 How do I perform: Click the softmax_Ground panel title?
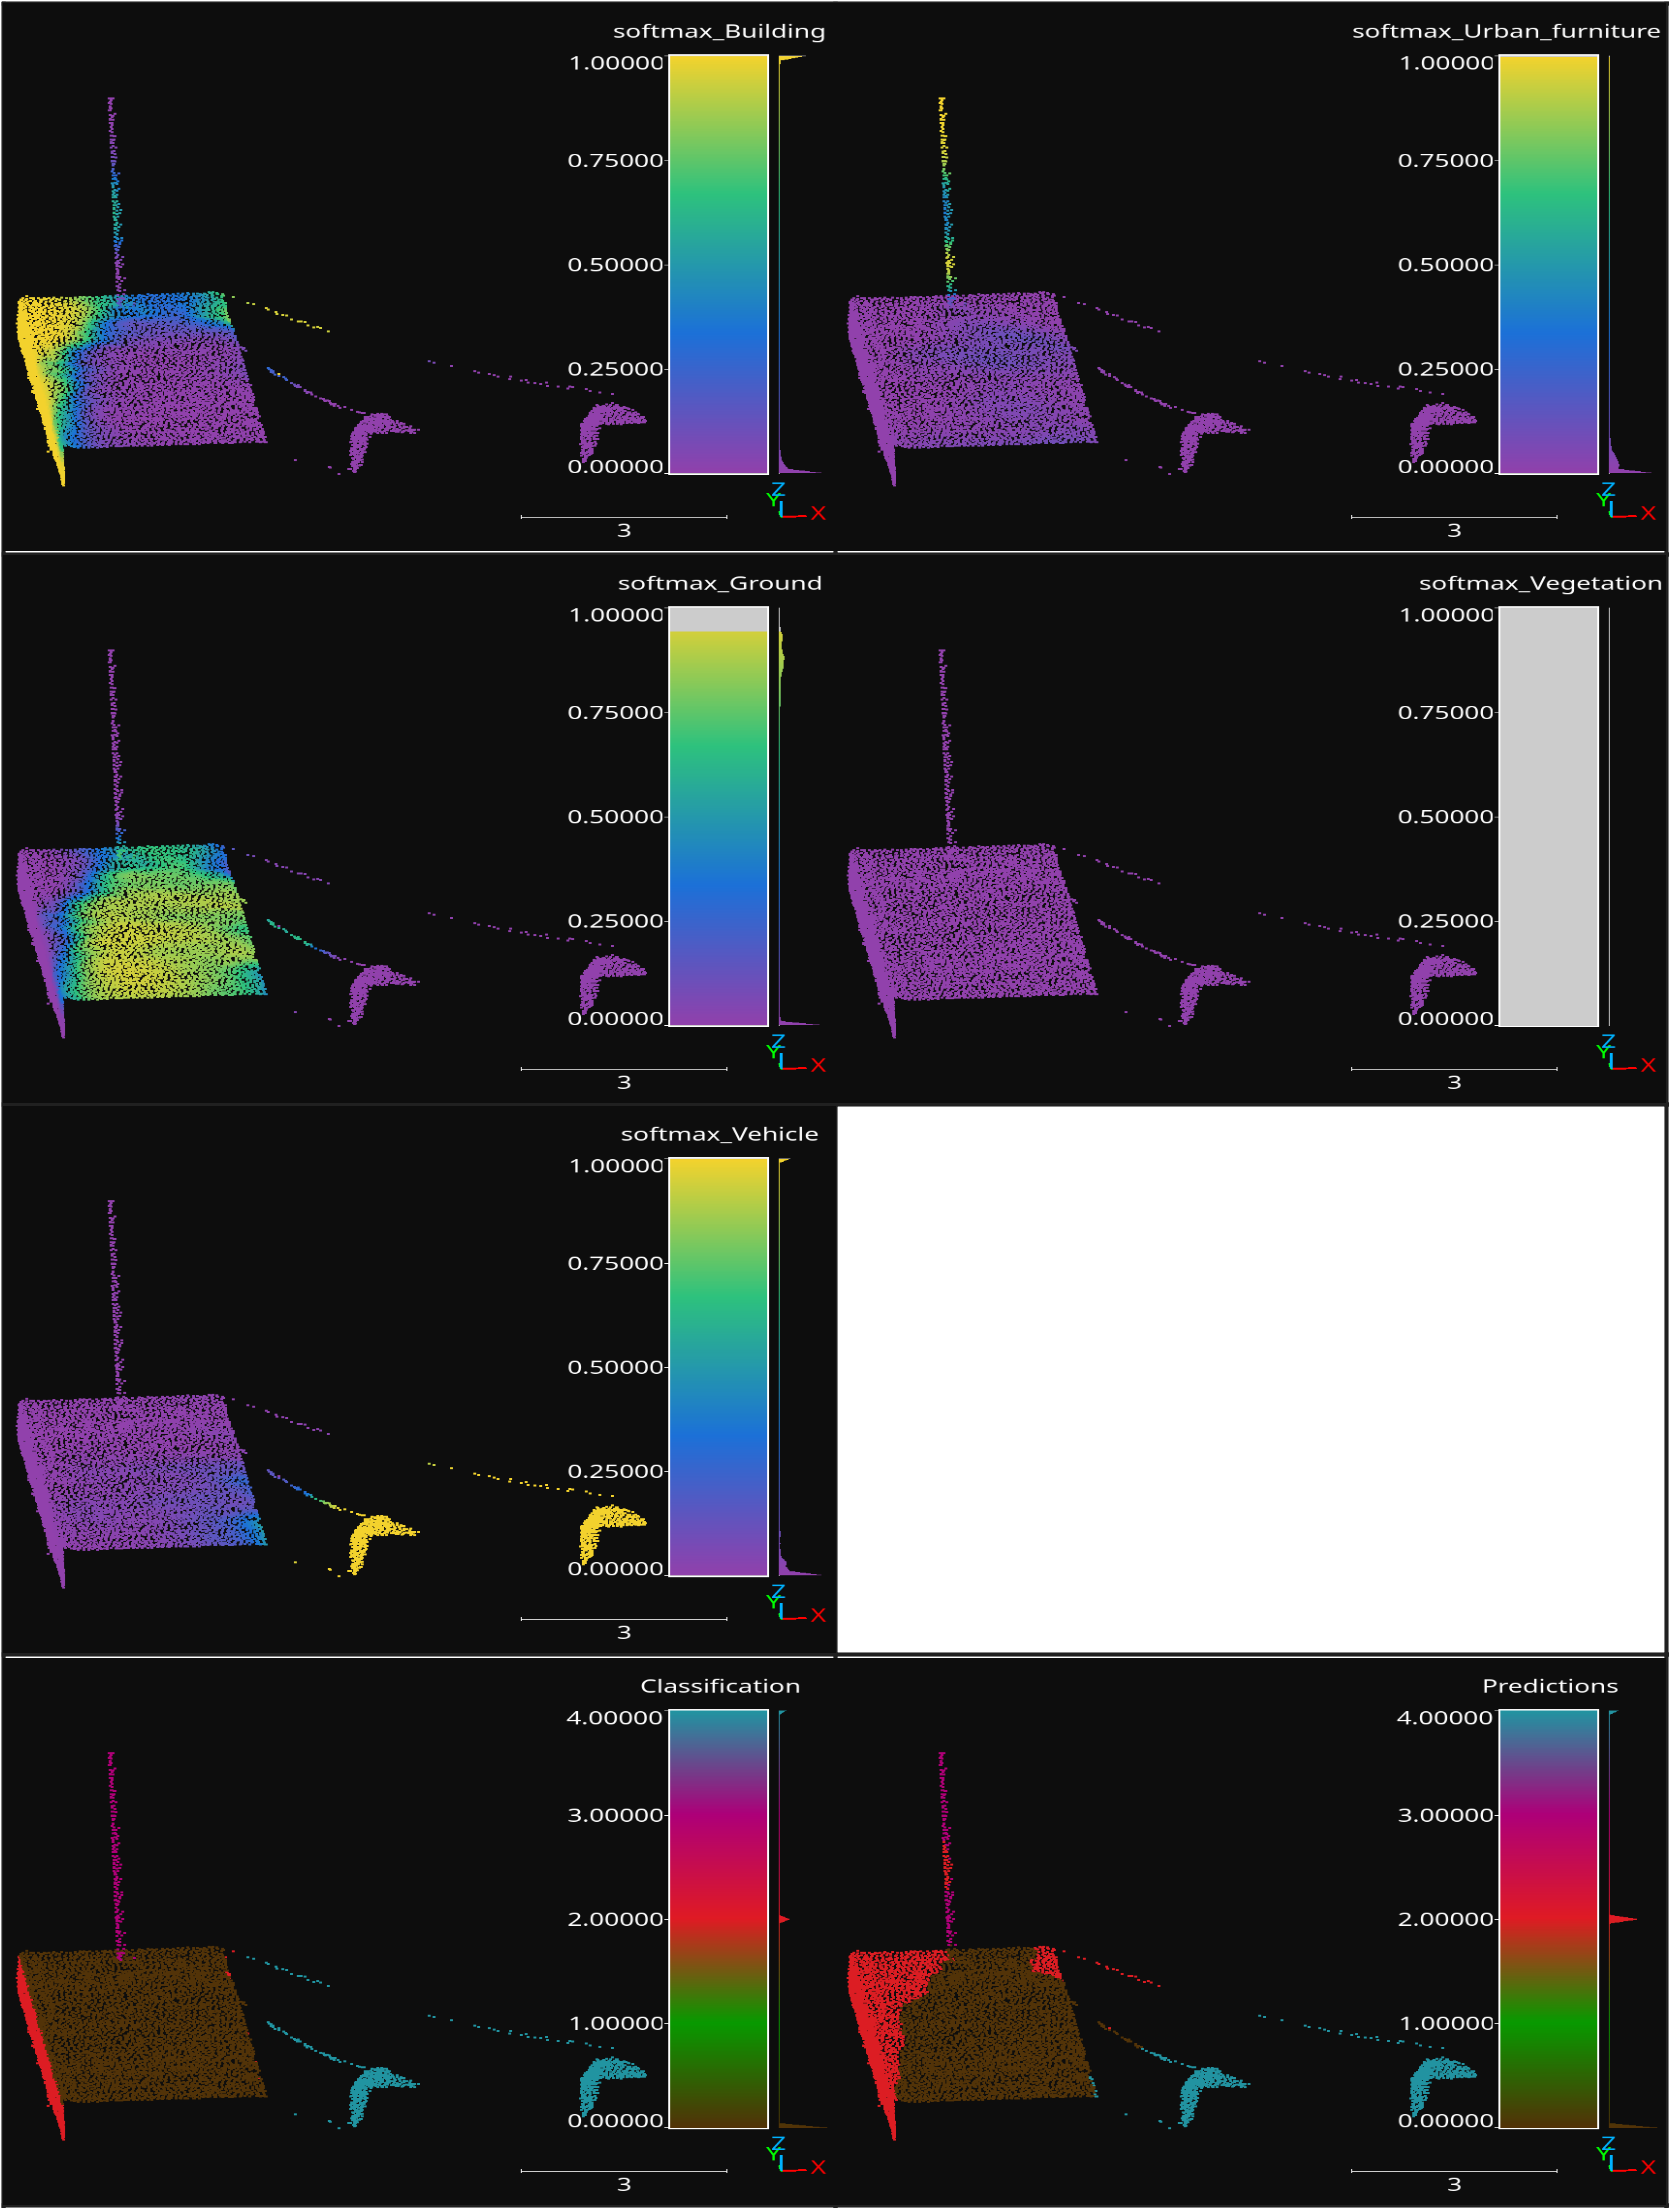coord(720,584)
